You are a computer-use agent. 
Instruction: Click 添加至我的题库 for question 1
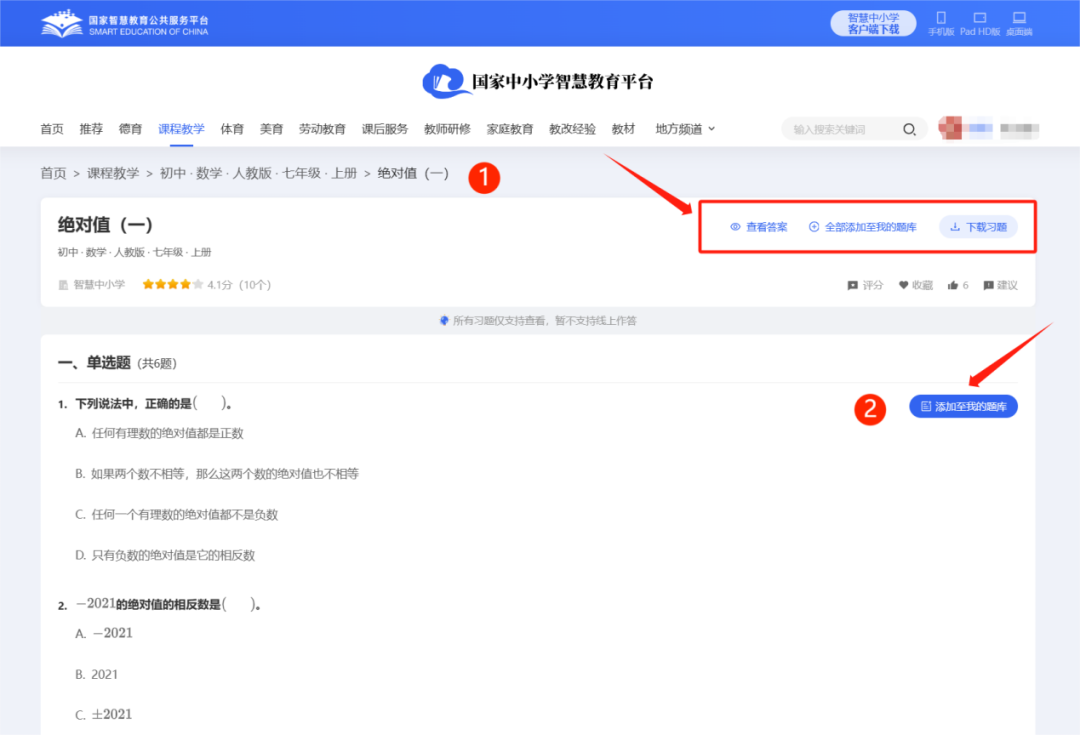962,406
